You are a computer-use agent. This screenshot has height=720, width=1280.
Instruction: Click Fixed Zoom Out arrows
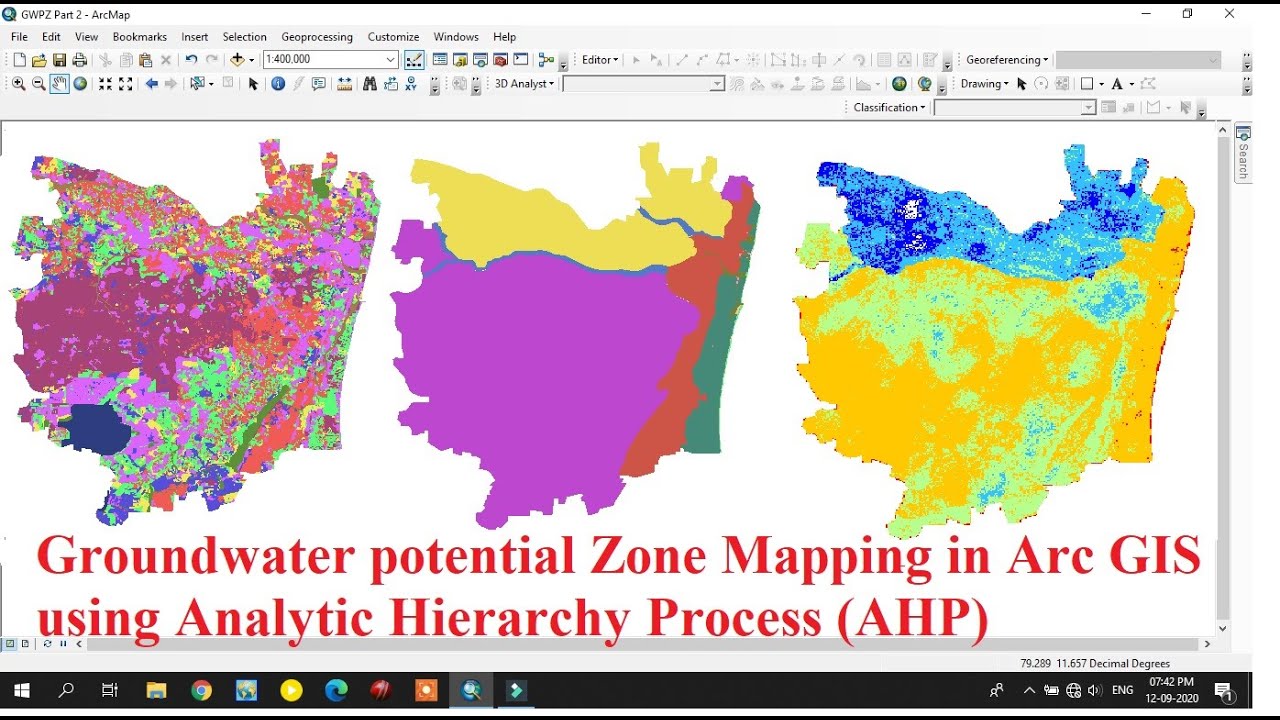coord(126,84)
